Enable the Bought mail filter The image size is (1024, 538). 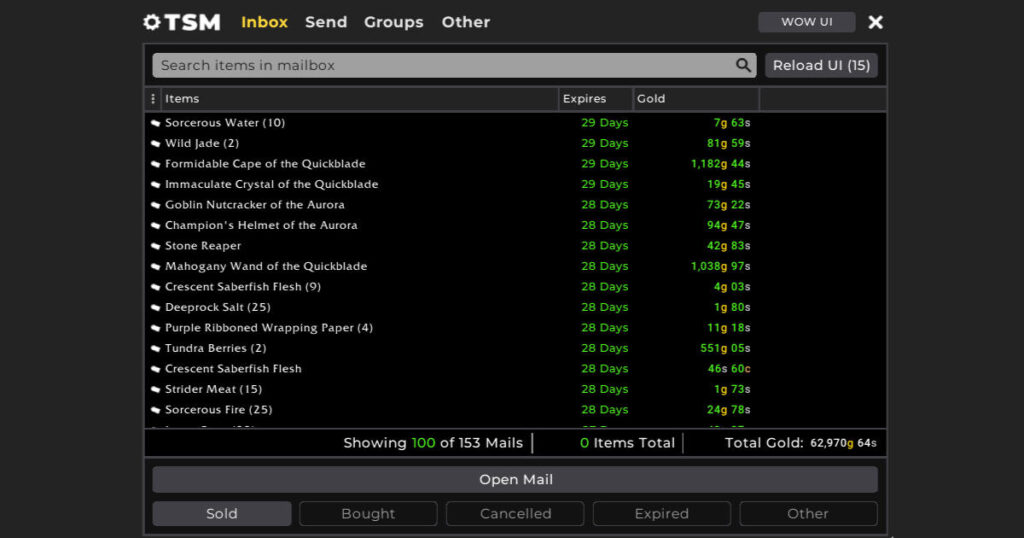pyautogui.click(x=368, y=513)
